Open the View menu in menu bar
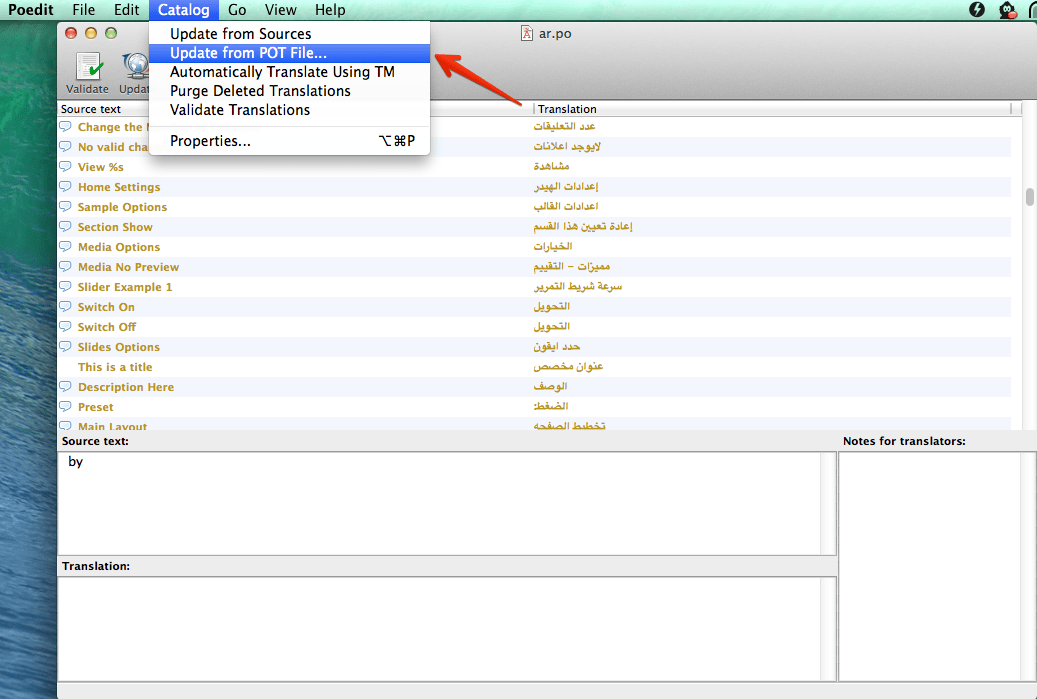The width and height of the screenshot is (1037, 699). [x=281, y=10]
